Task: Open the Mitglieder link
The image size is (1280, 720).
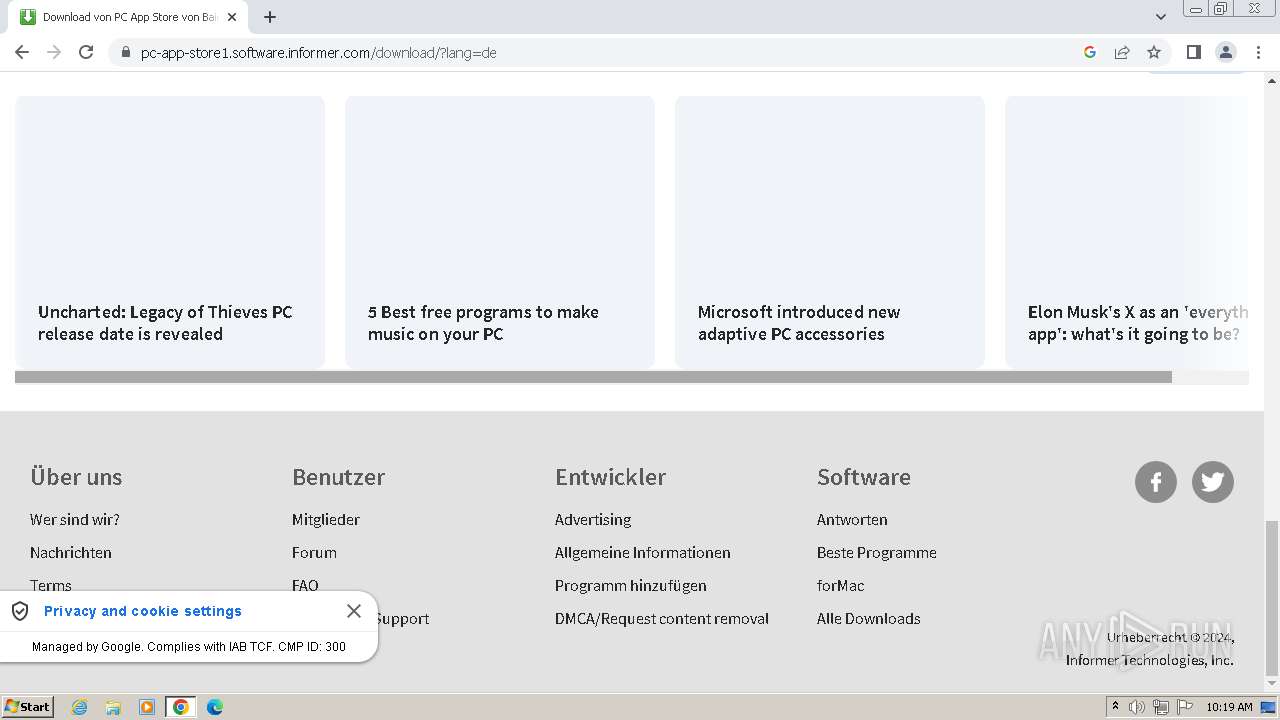Action: [326, 519]
